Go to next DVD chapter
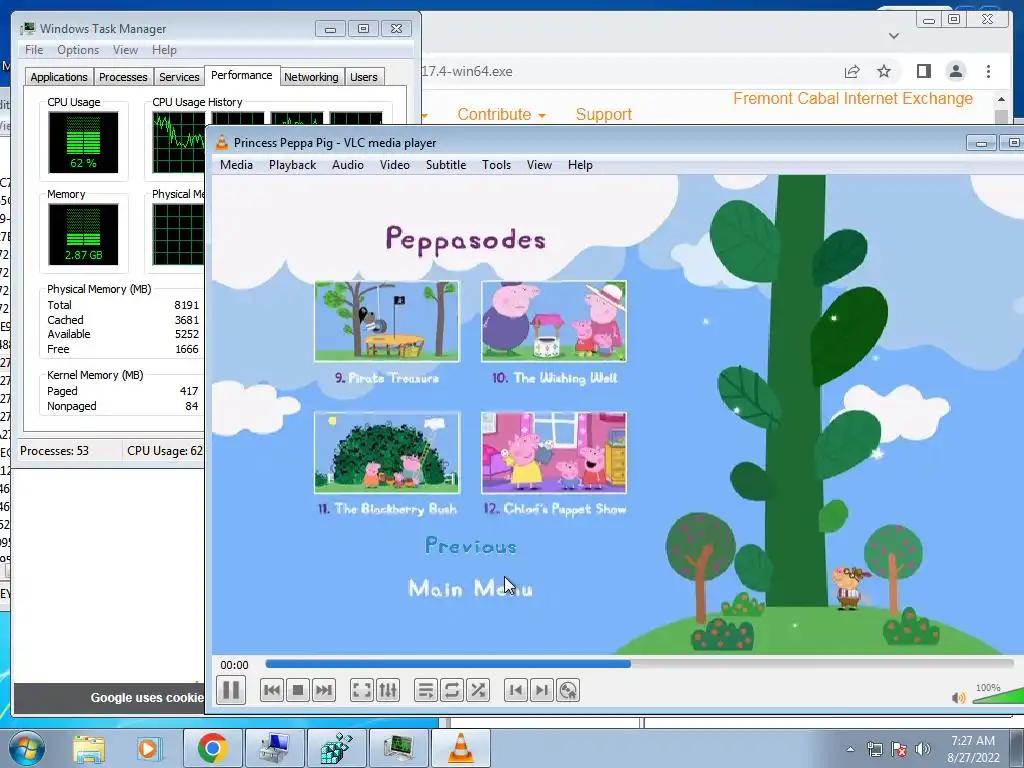The width and height of the screenshot is (1024, 768). tap(542, 690)
